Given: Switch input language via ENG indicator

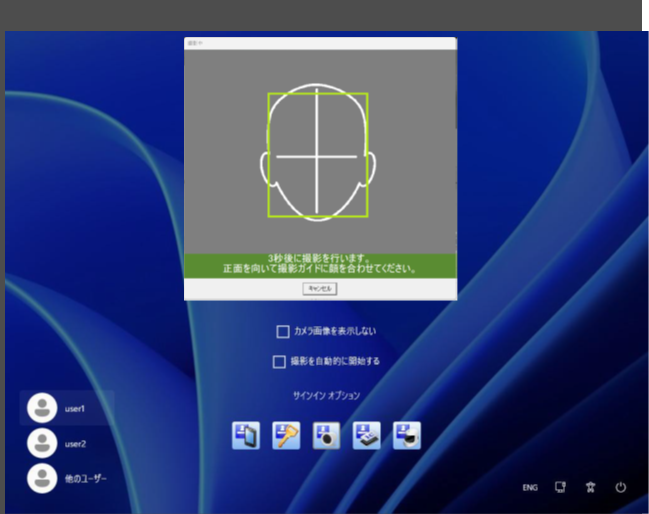Looking at the screenshot, I should pyautogui.click(x=530, y=487).
